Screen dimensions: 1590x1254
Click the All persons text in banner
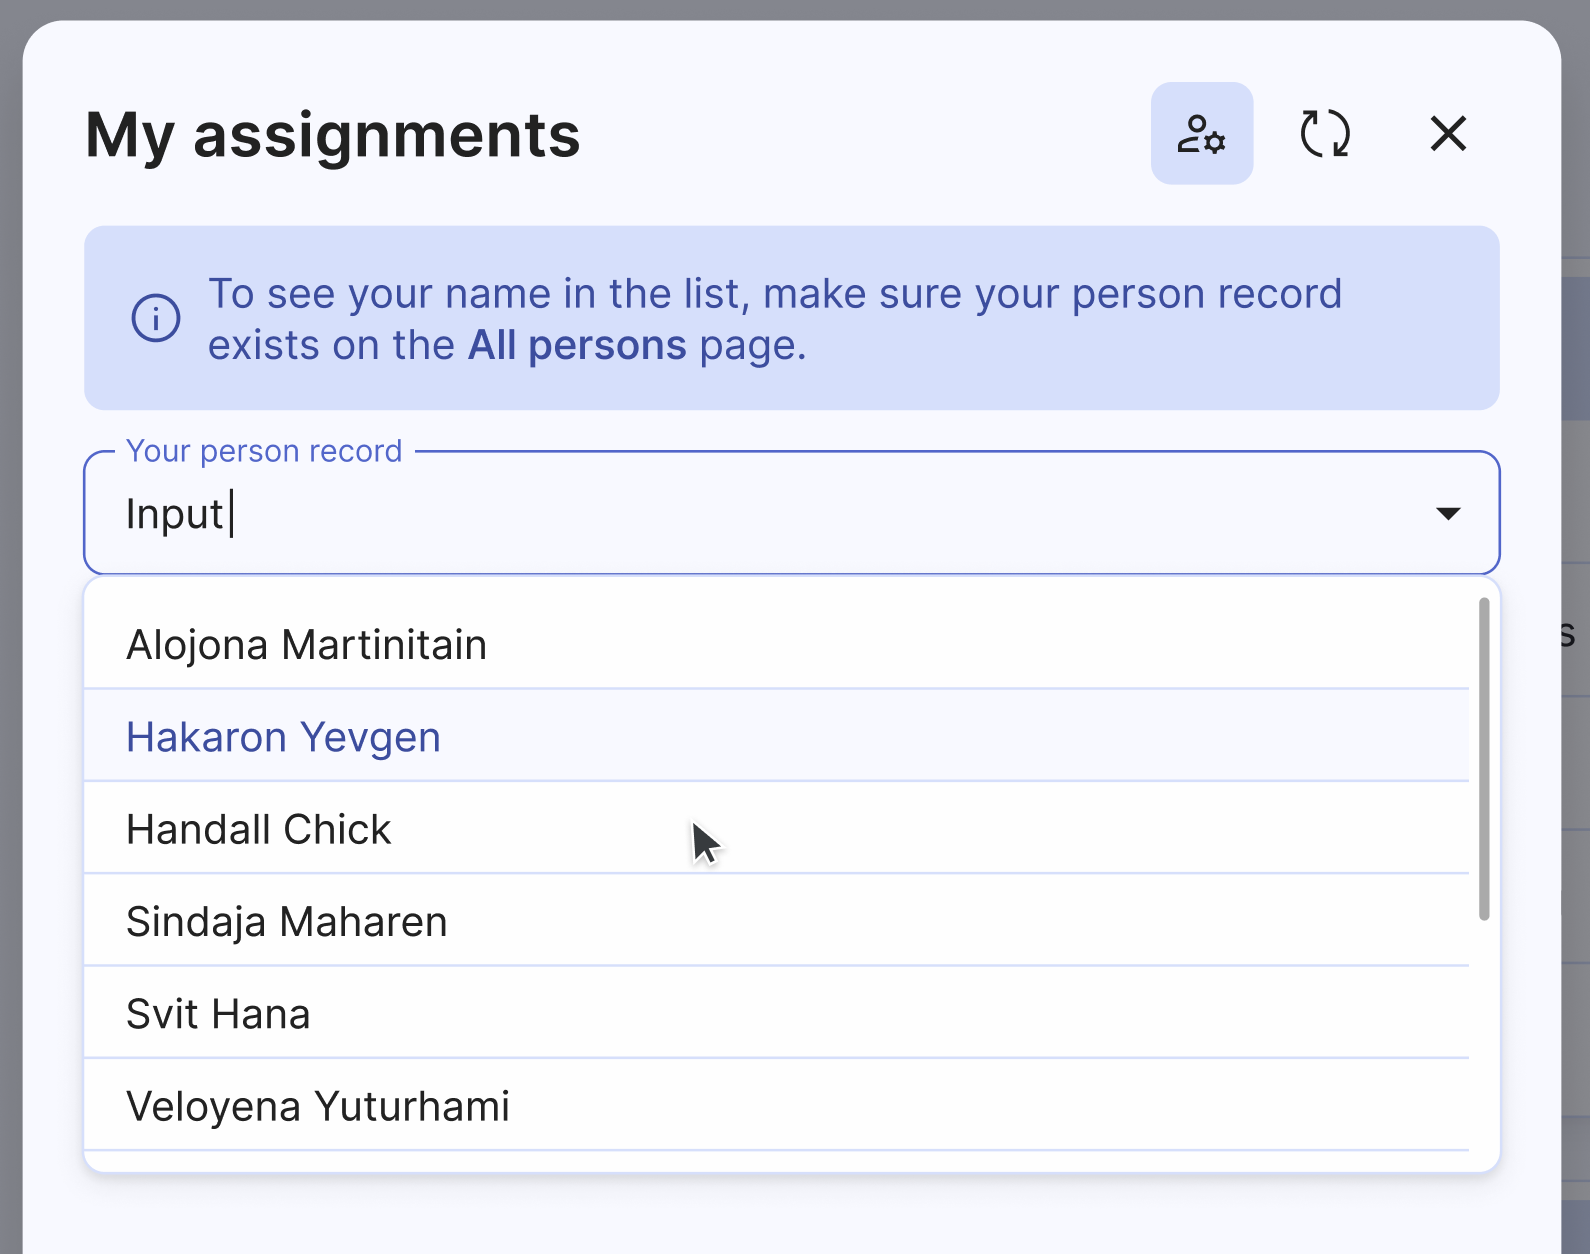(x=577, y=345)
